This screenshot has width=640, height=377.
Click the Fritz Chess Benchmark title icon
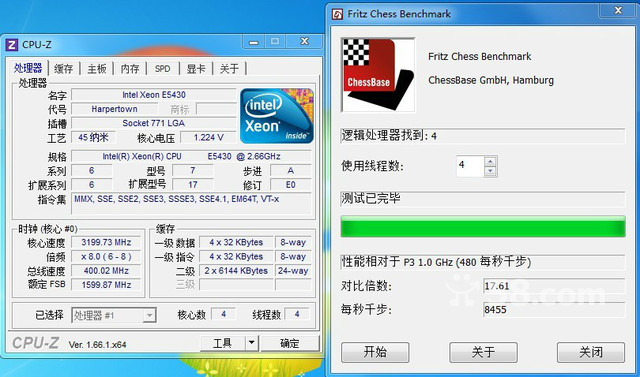coord(338,14)
